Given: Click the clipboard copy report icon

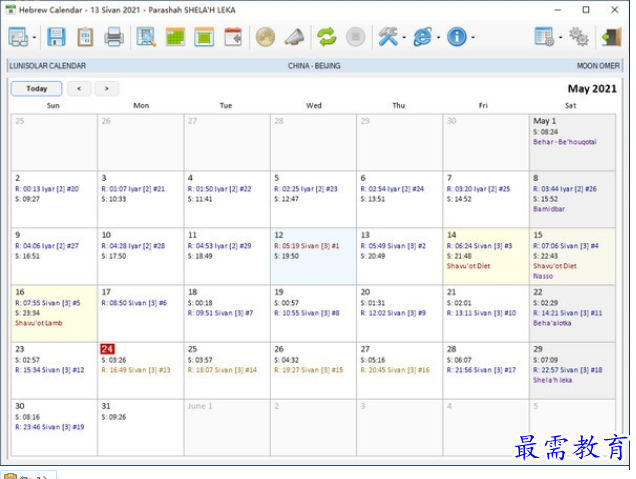Looking at the screenshot, I should point(85,37).
